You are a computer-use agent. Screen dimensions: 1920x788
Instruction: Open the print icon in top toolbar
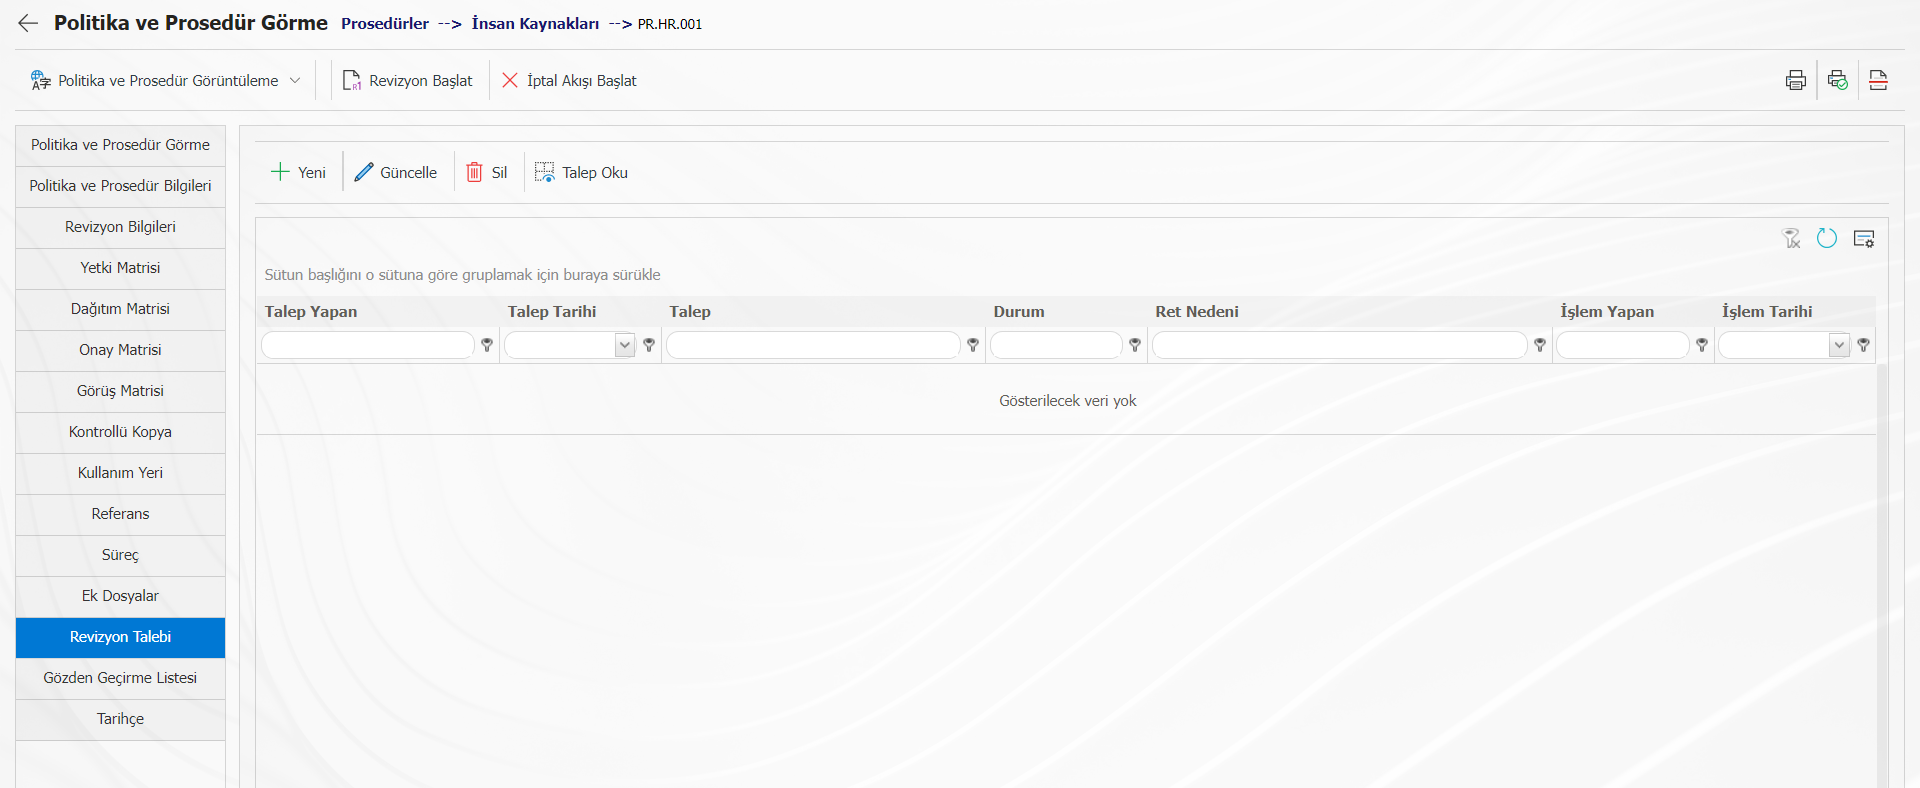click(x=1796, y=80)
